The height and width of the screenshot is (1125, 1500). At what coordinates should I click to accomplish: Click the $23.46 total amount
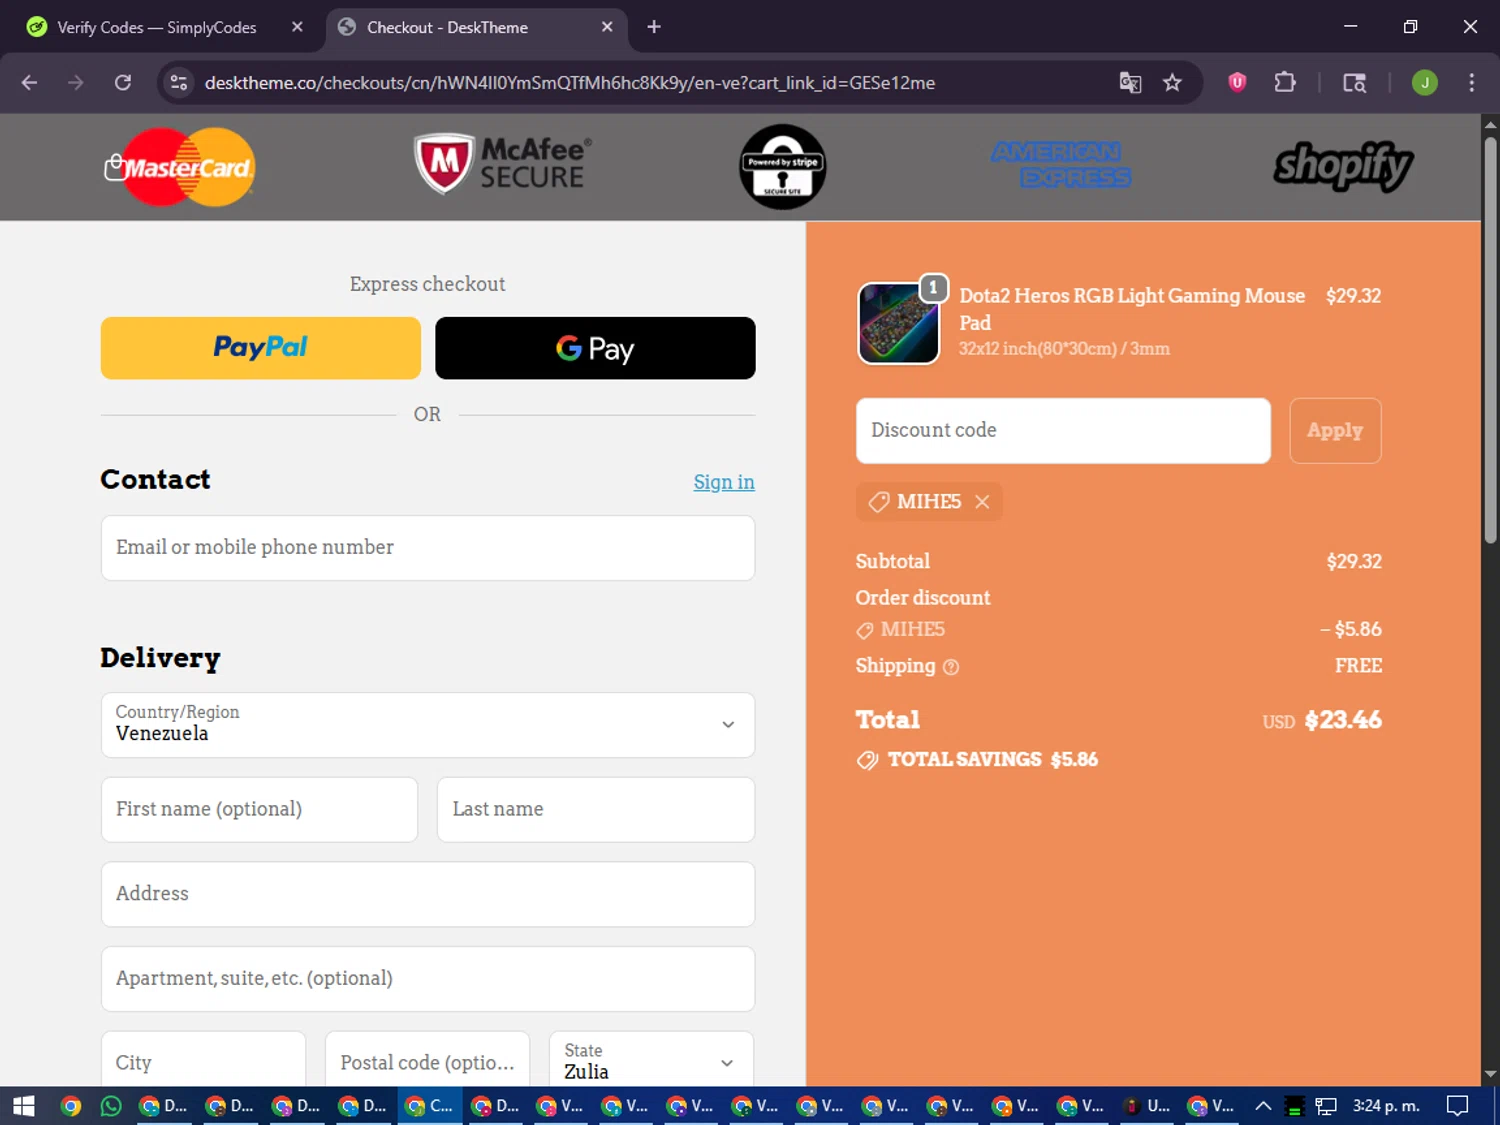pos(1343,720)
